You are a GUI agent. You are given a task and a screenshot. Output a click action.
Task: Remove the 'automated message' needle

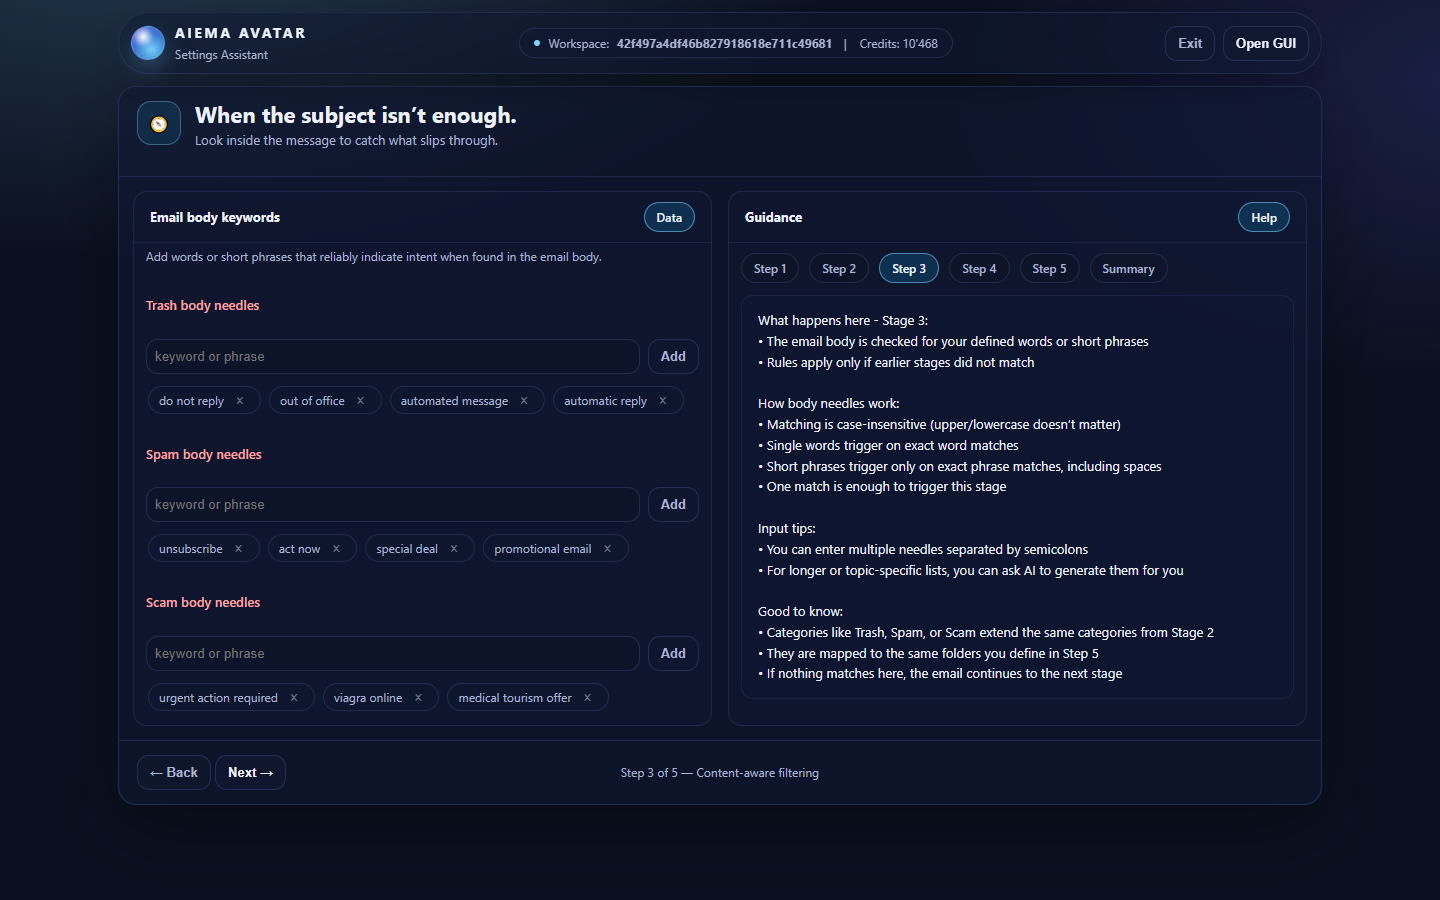pos(524,401)
